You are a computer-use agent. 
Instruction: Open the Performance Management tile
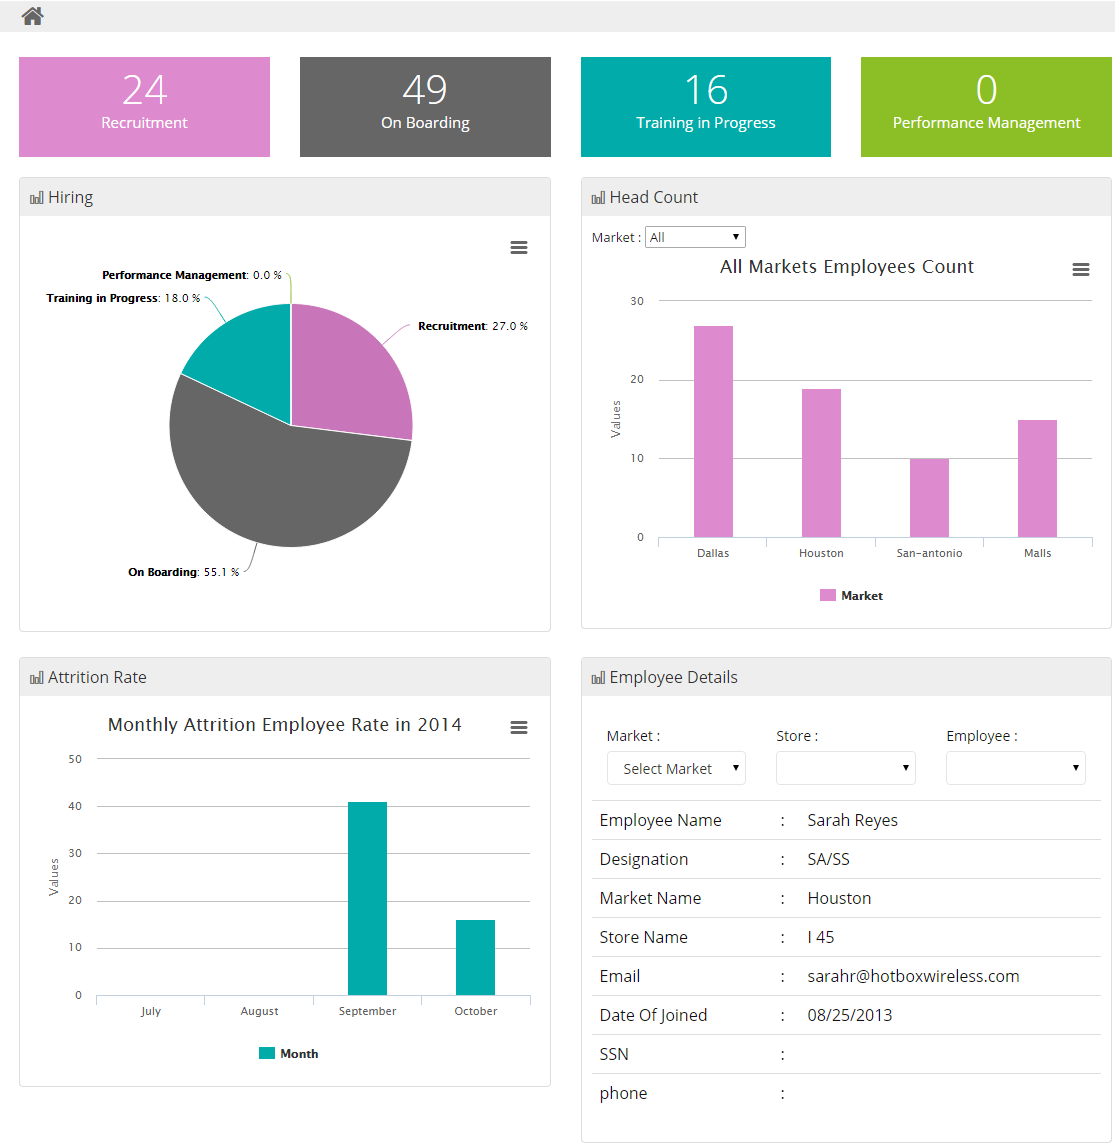tap(986, 107)
